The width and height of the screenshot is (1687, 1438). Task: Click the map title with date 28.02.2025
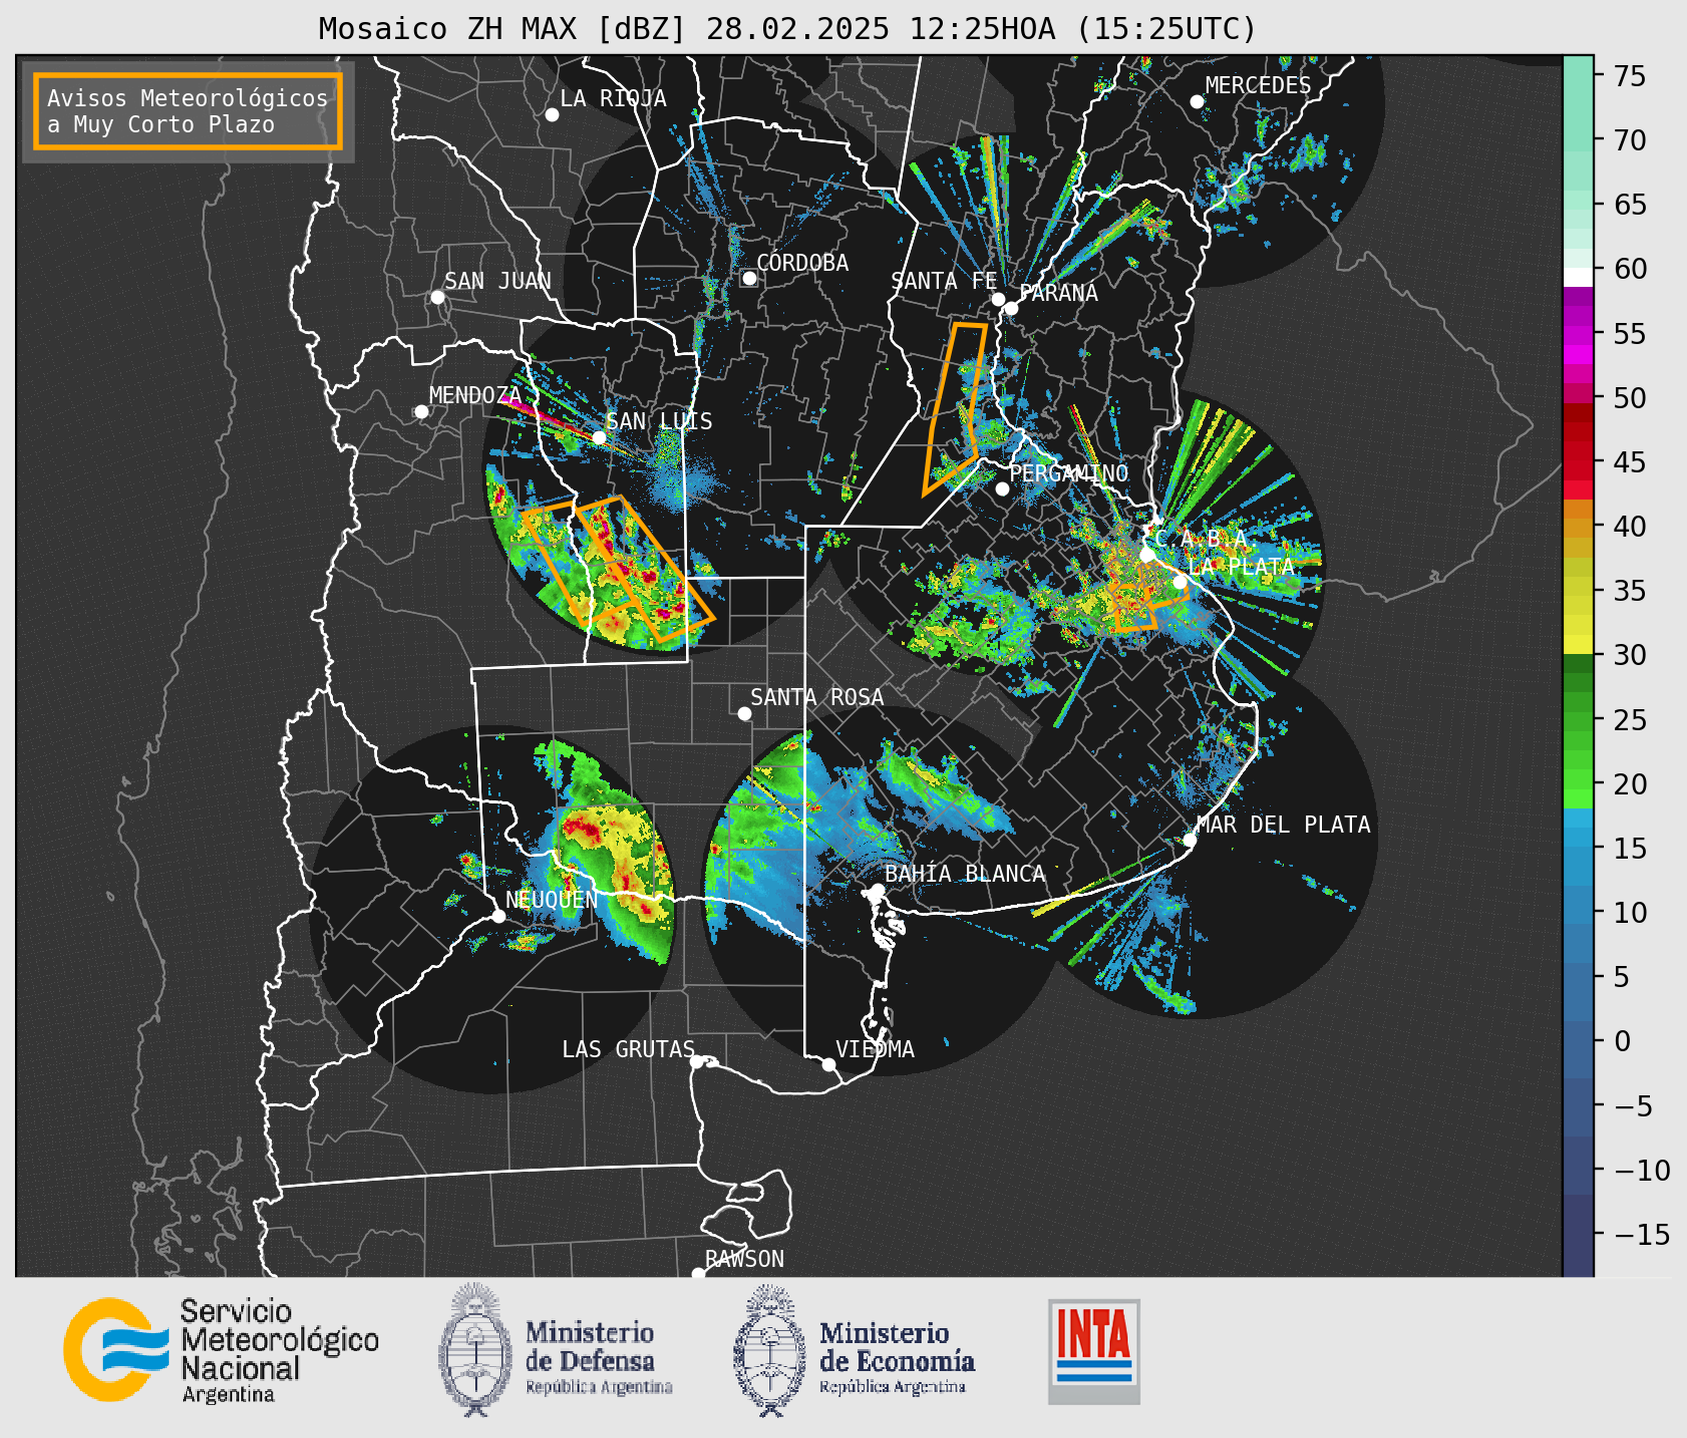(787, 28)
